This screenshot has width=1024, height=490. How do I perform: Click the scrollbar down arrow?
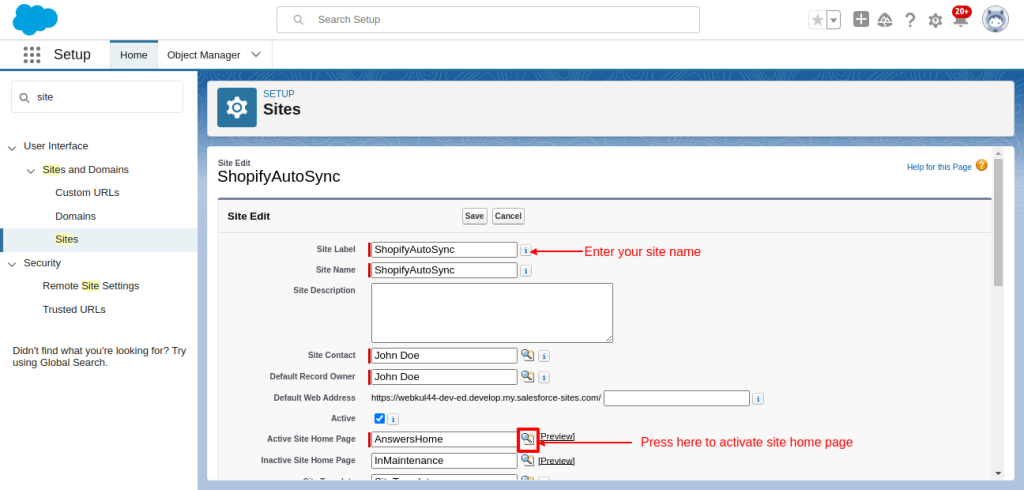(998, 473)
